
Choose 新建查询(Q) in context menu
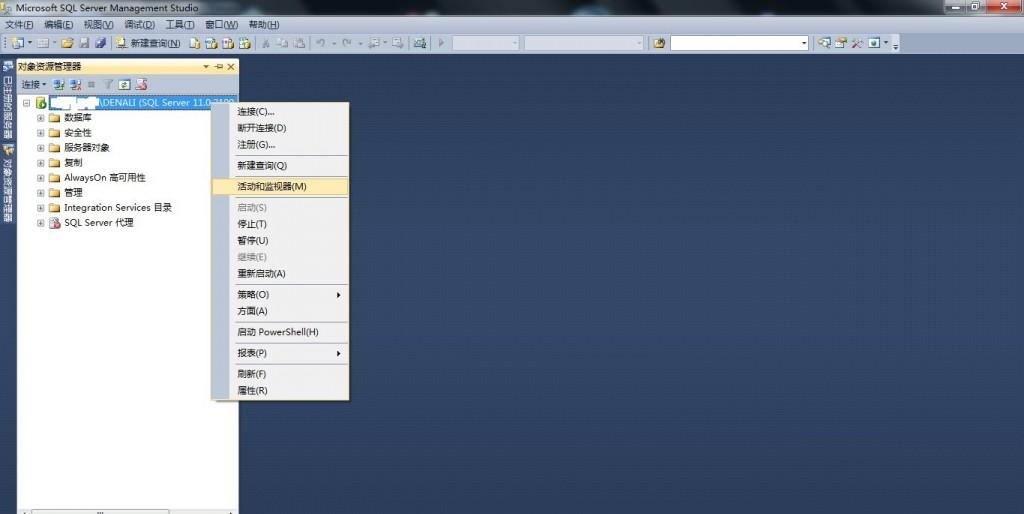pyautogui.click(x=280, y=166)
